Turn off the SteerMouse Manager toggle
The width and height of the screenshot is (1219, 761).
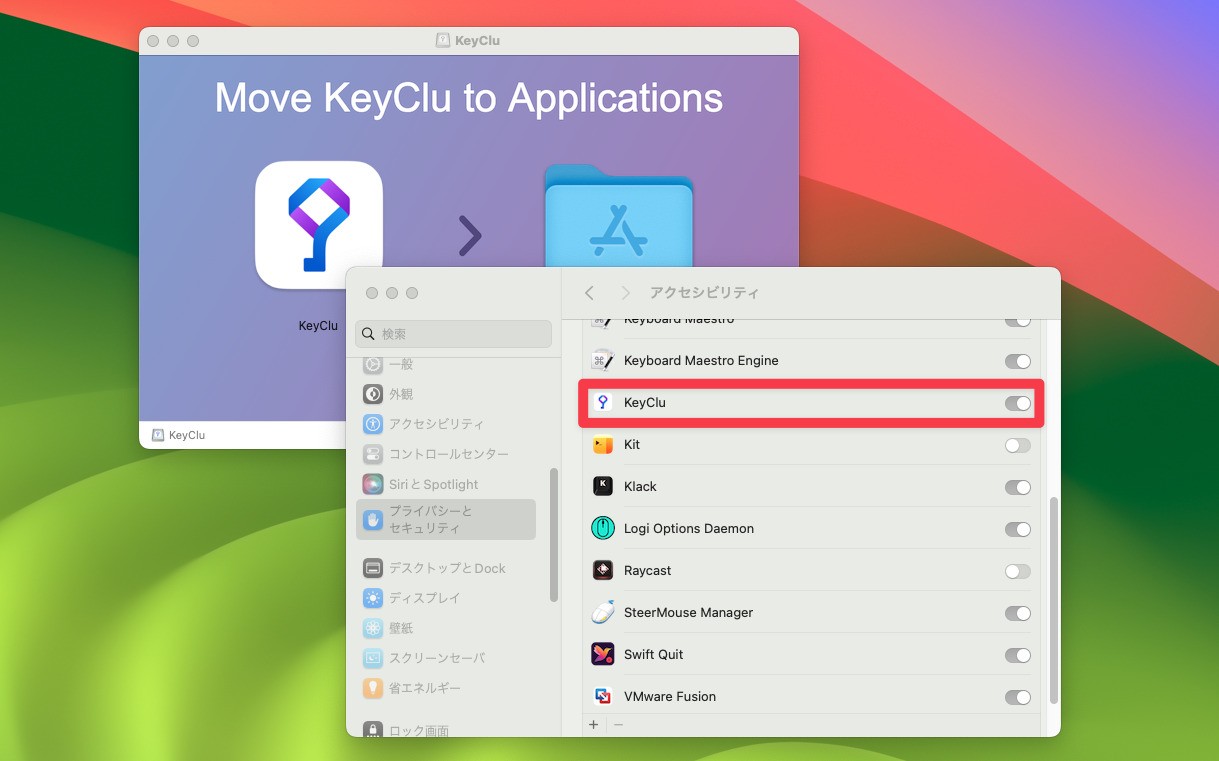(x=1018, y=613)
